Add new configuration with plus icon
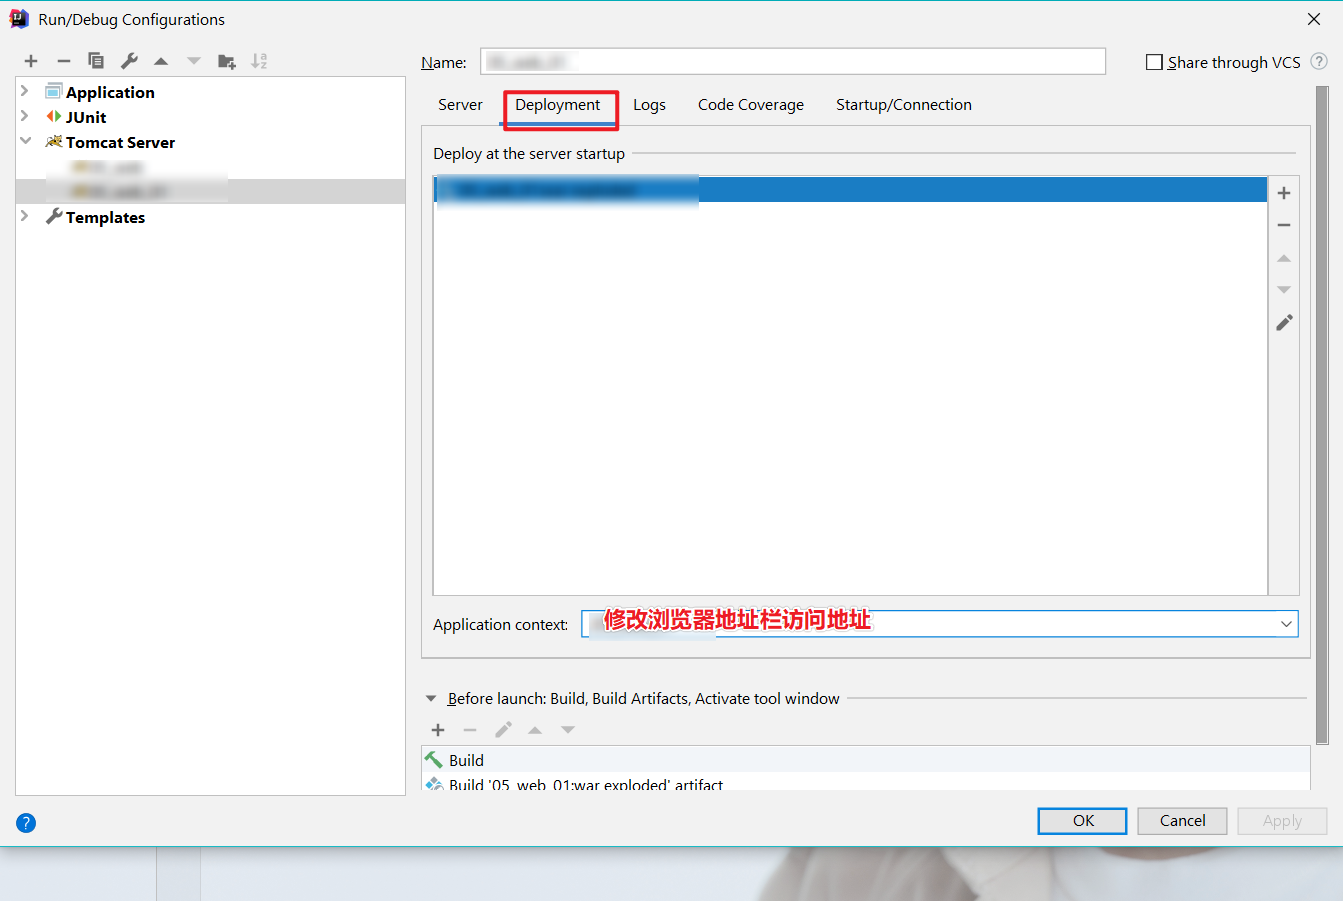Image resolution: width=1343 pixels, height=901 pixels. pos(31,61)
